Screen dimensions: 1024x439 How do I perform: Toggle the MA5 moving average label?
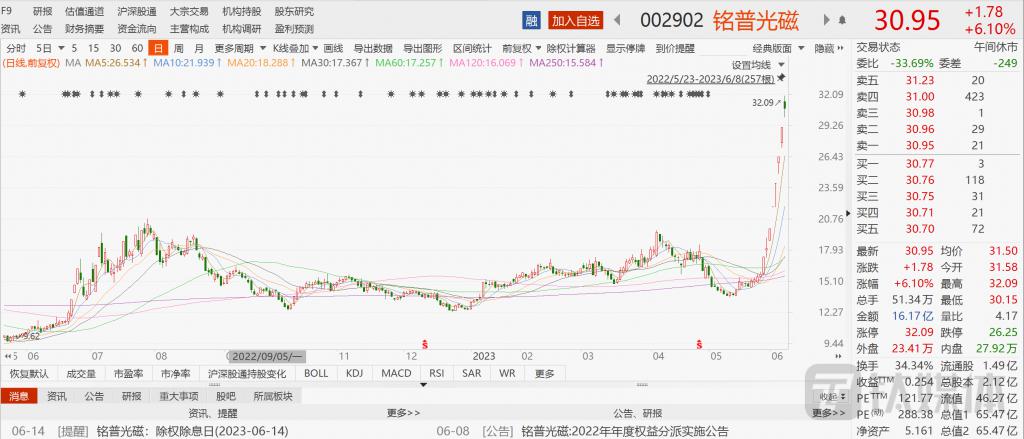pyautogui.click(x=118, y=63)
